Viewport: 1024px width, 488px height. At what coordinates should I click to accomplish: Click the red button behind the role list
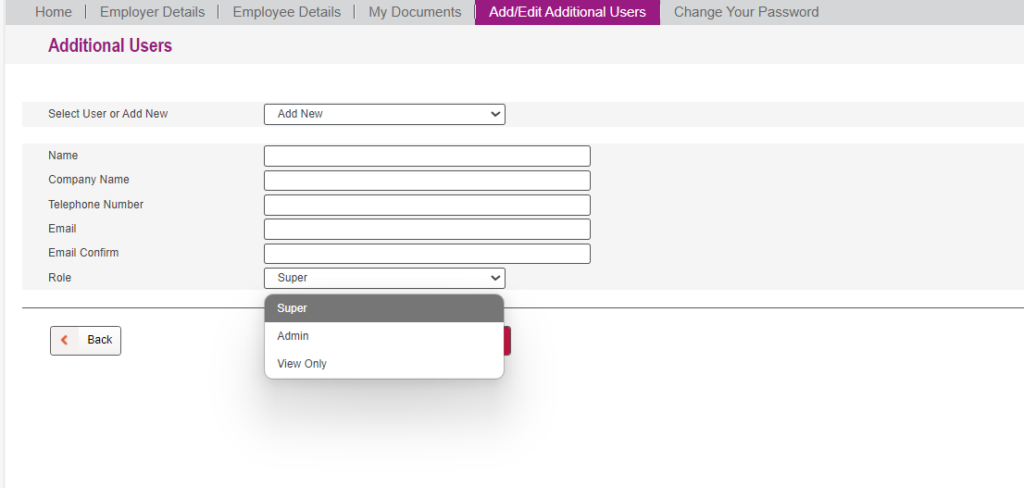507,341
